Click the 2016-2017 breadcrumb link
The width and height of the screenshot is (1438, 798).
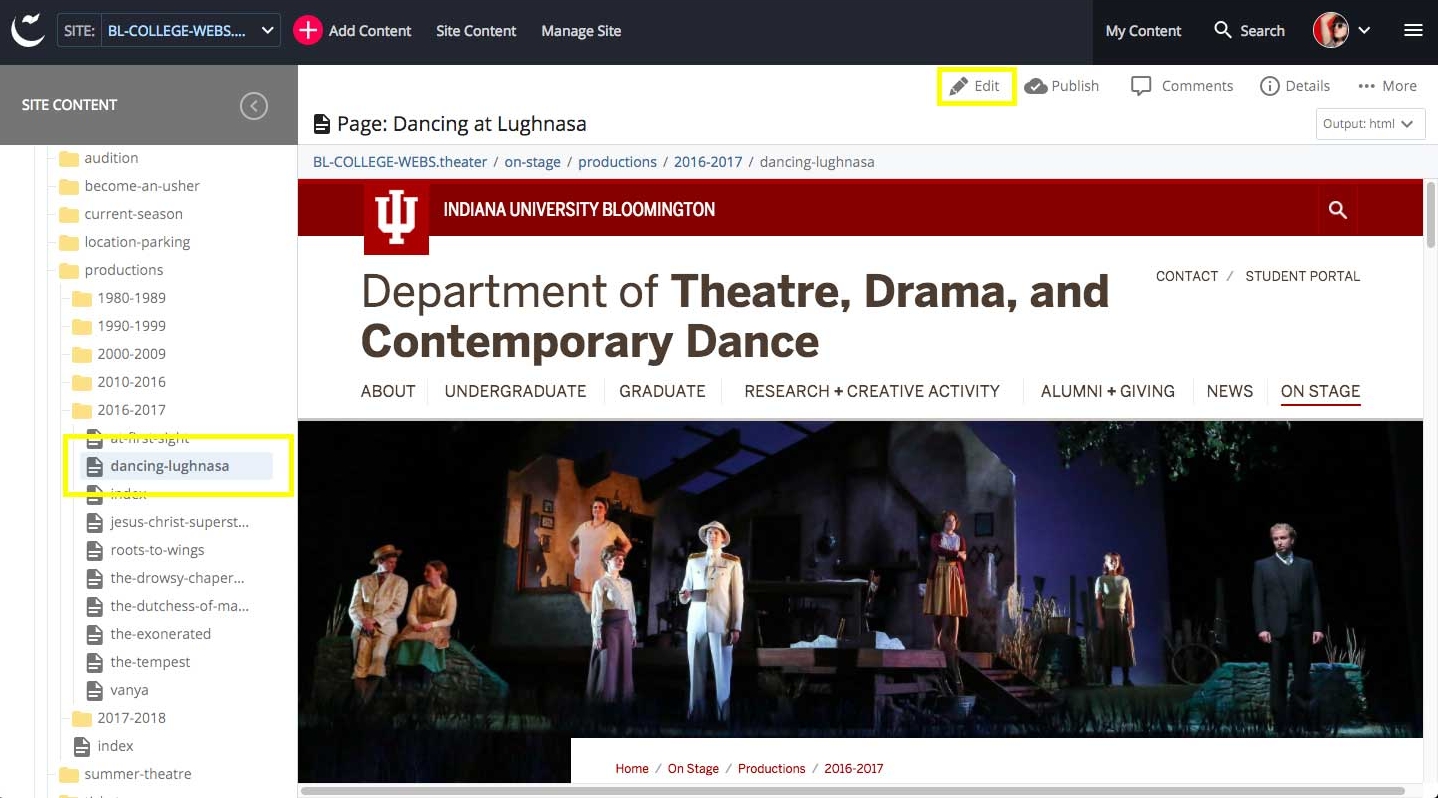[707, 162]
